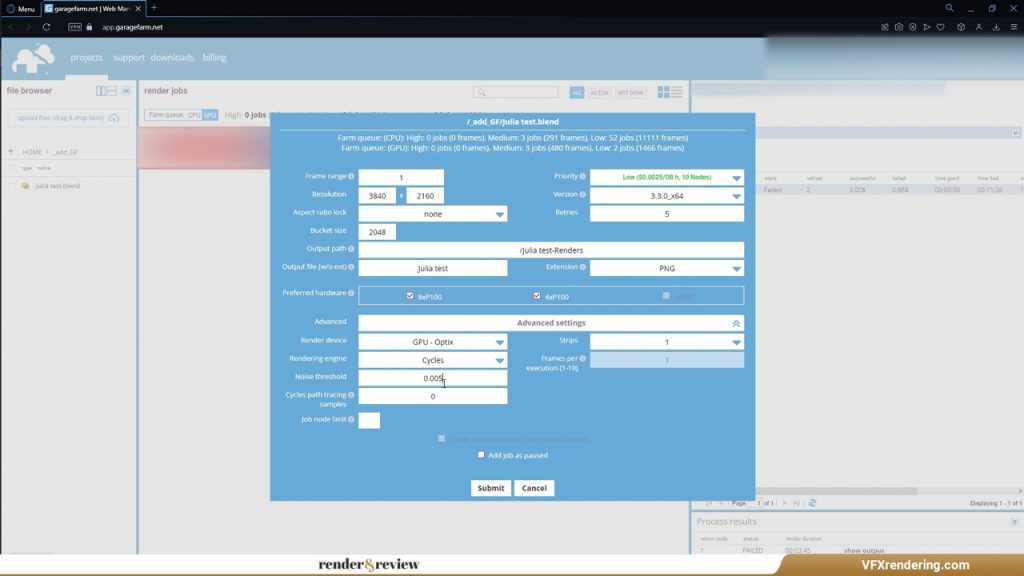Click the Output path info icon

(351, 249)
